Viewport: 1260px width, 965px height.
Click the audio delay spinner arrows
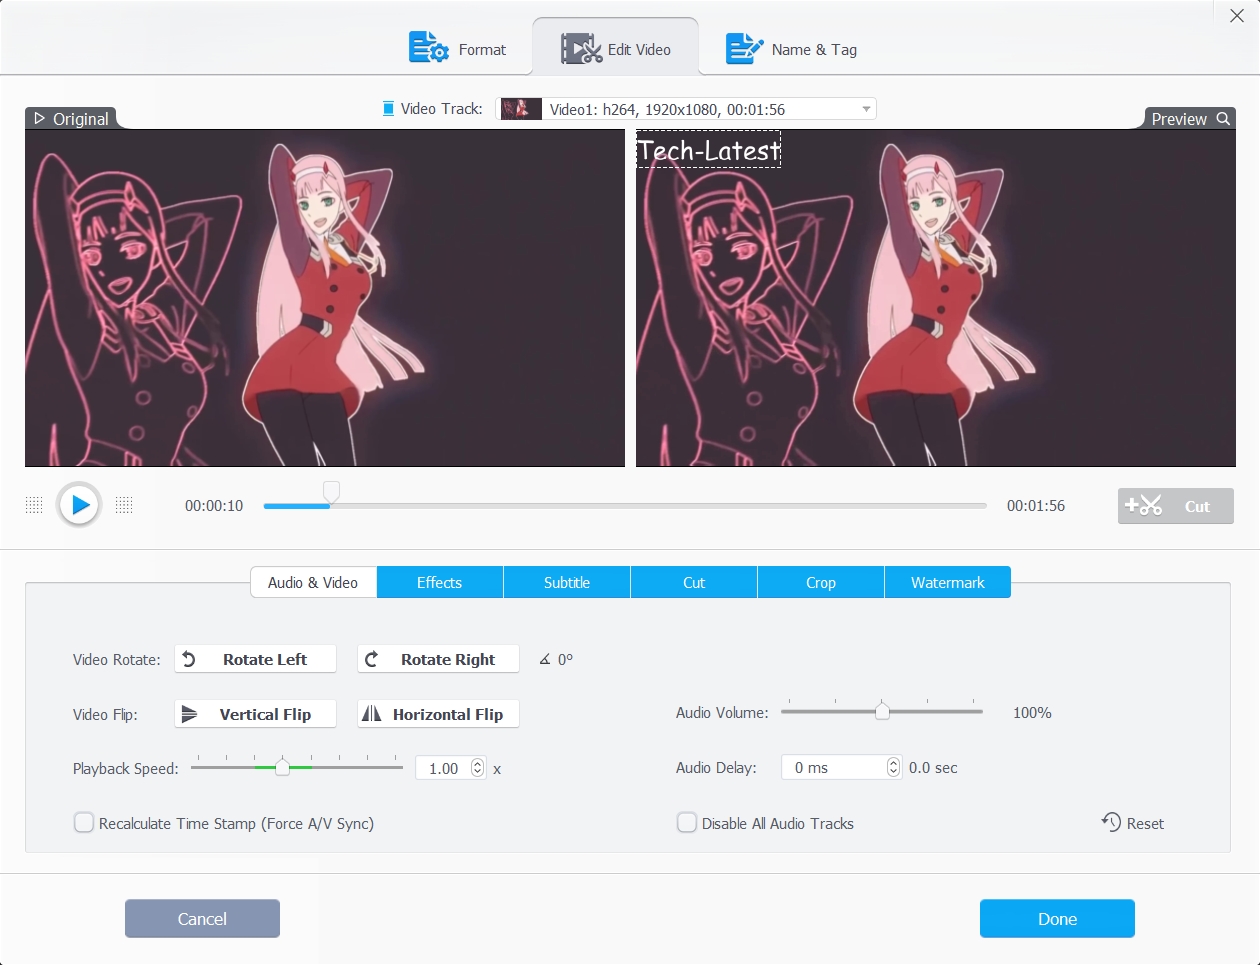click(893, 767)
